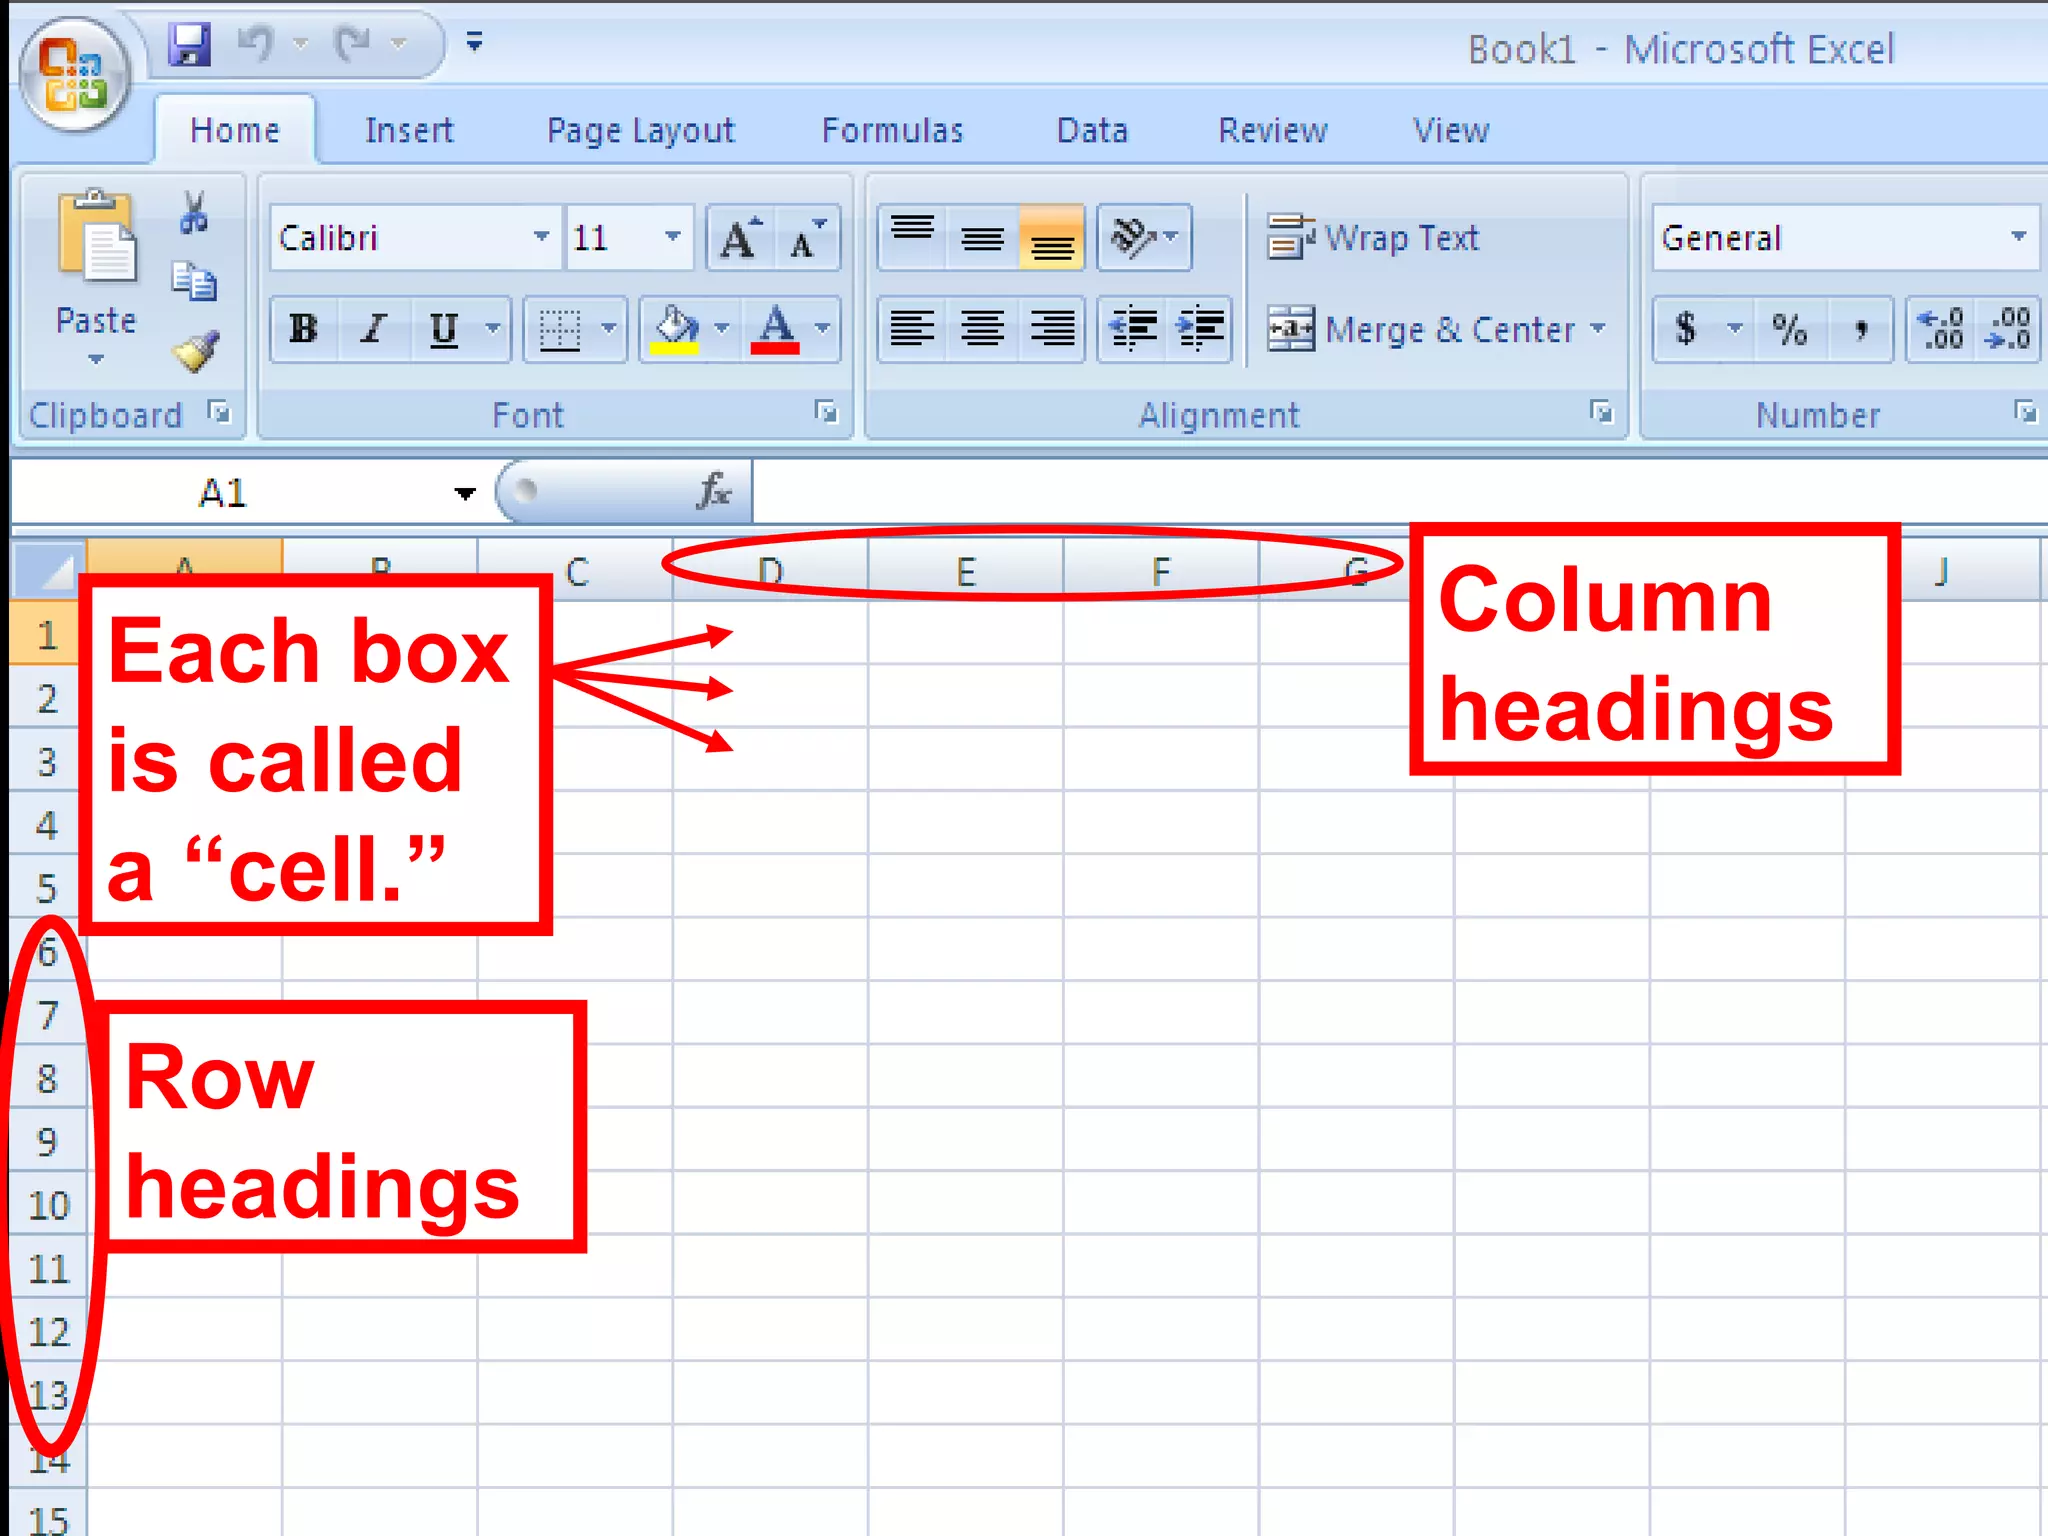Image resolution: width=2048 pixels, height=1536 pixels.
Task: Undo the last action
Action: tap(256, 44)
